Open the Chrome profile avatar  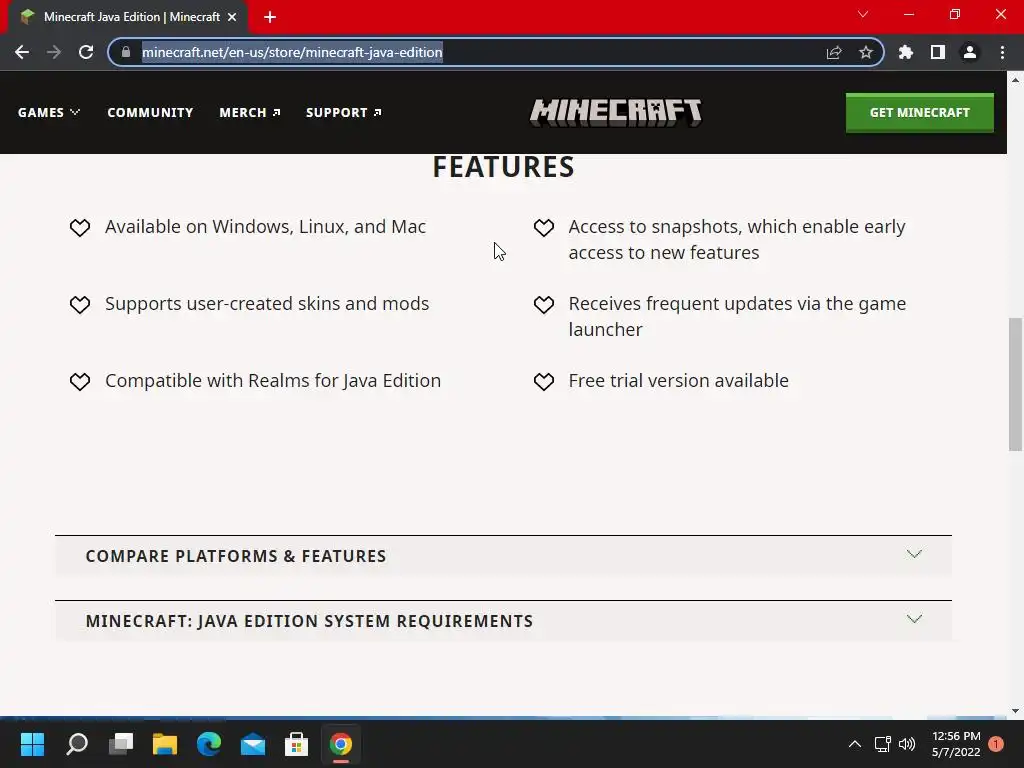tap(970, 52)
